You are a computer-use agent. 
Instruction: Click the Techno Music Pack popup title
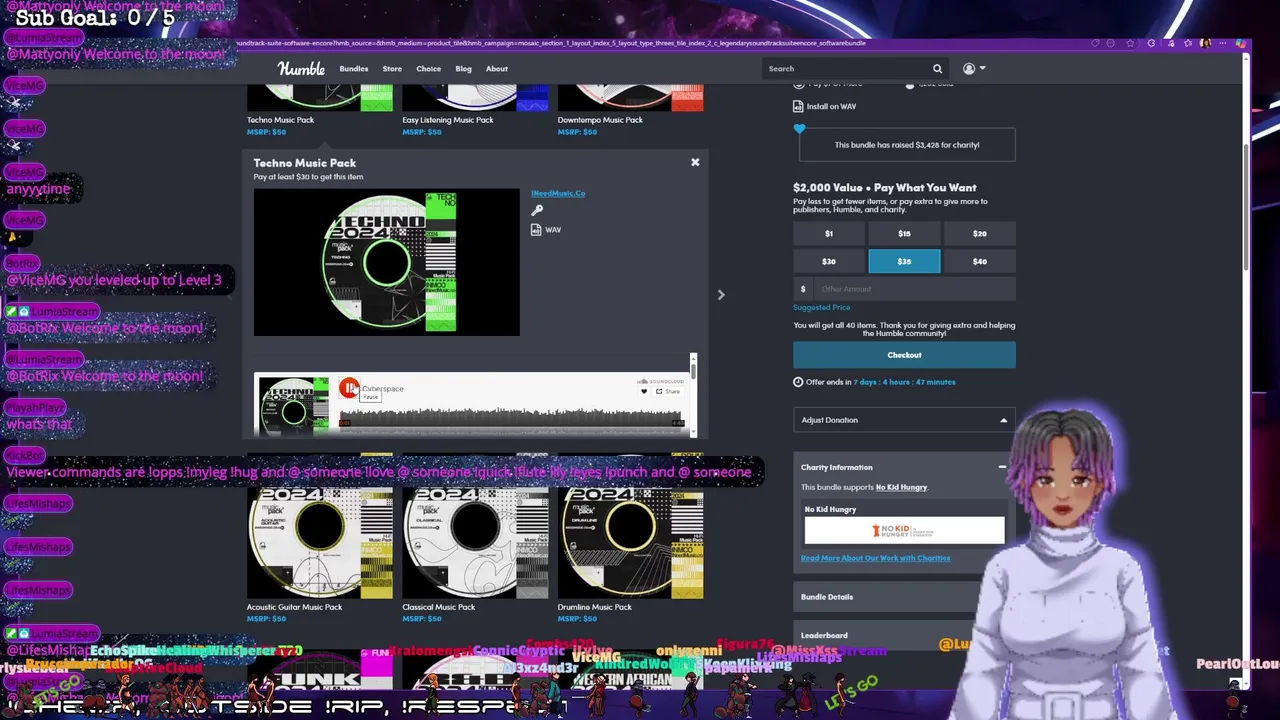pos(304,163)
